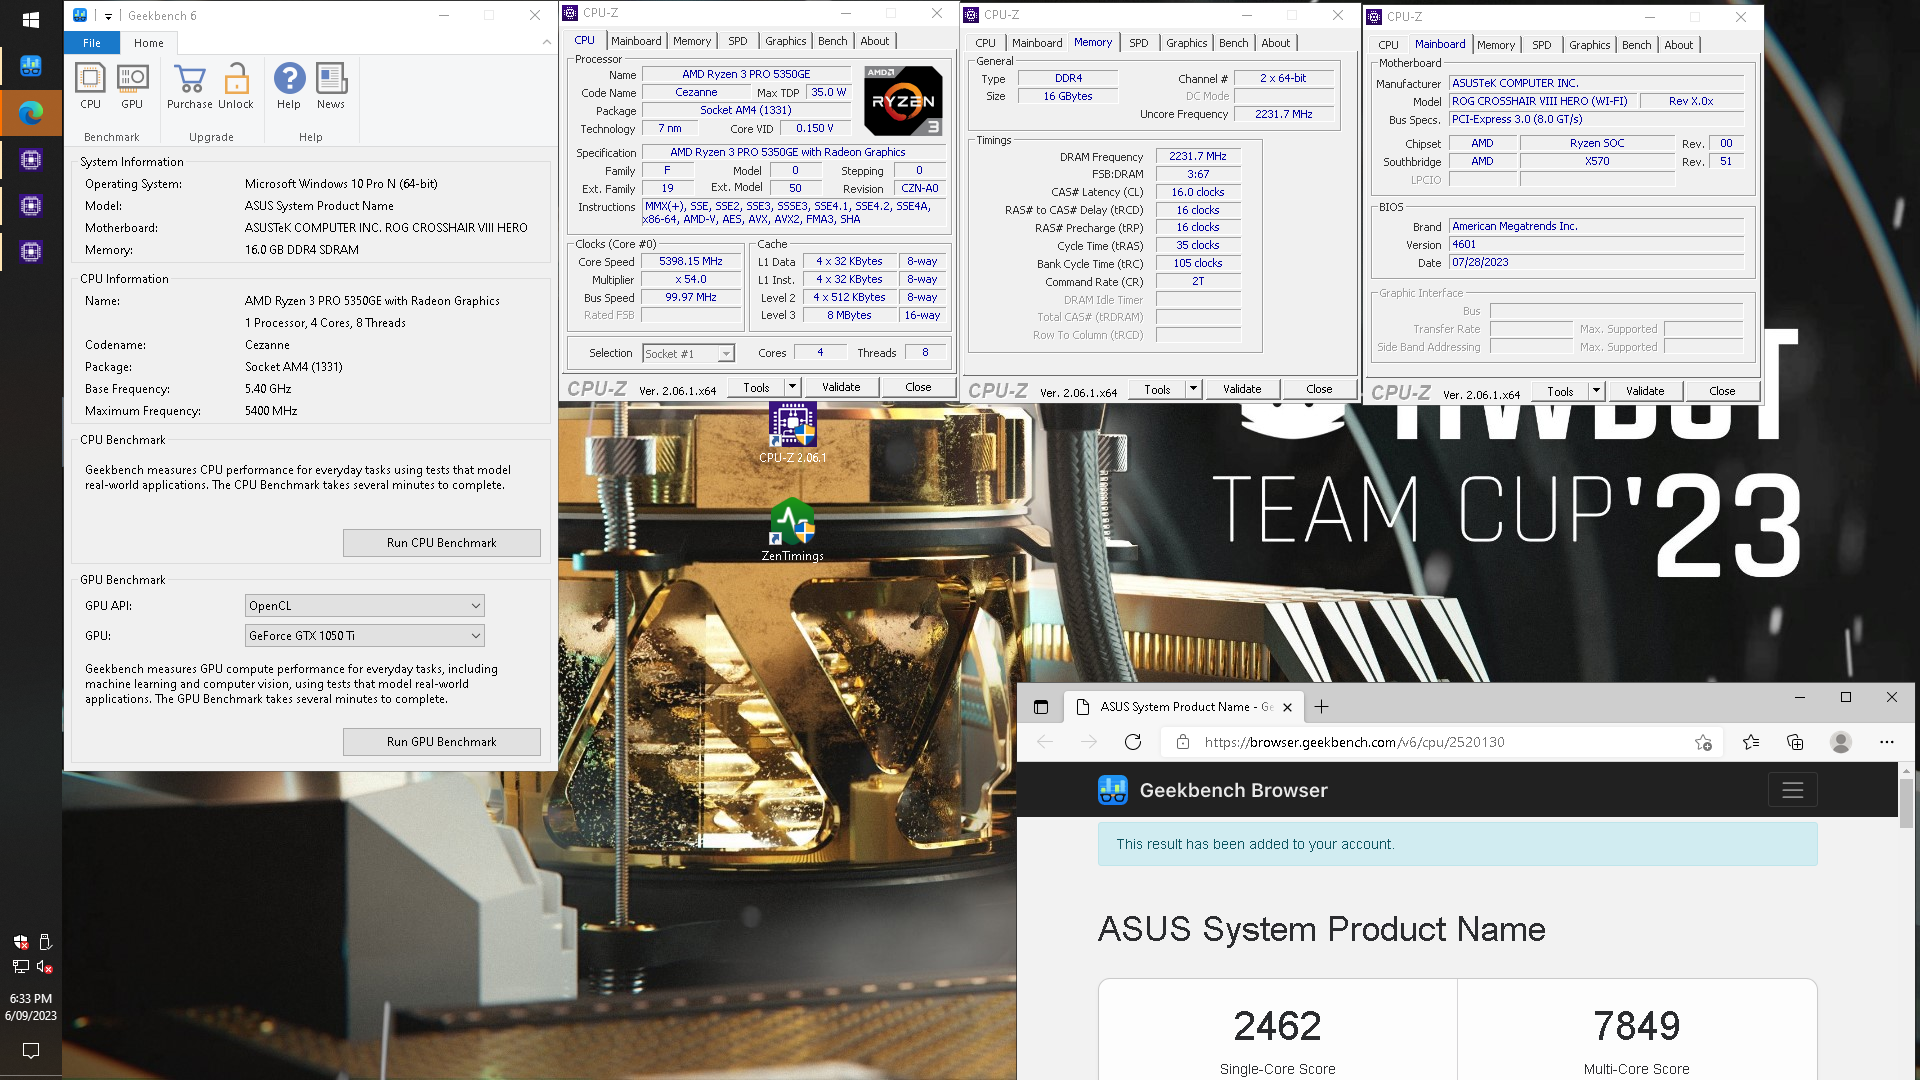Open the ZenTimings desktop shortcut
This screenshot has height=1080, width=1920.
click(792, 530)
